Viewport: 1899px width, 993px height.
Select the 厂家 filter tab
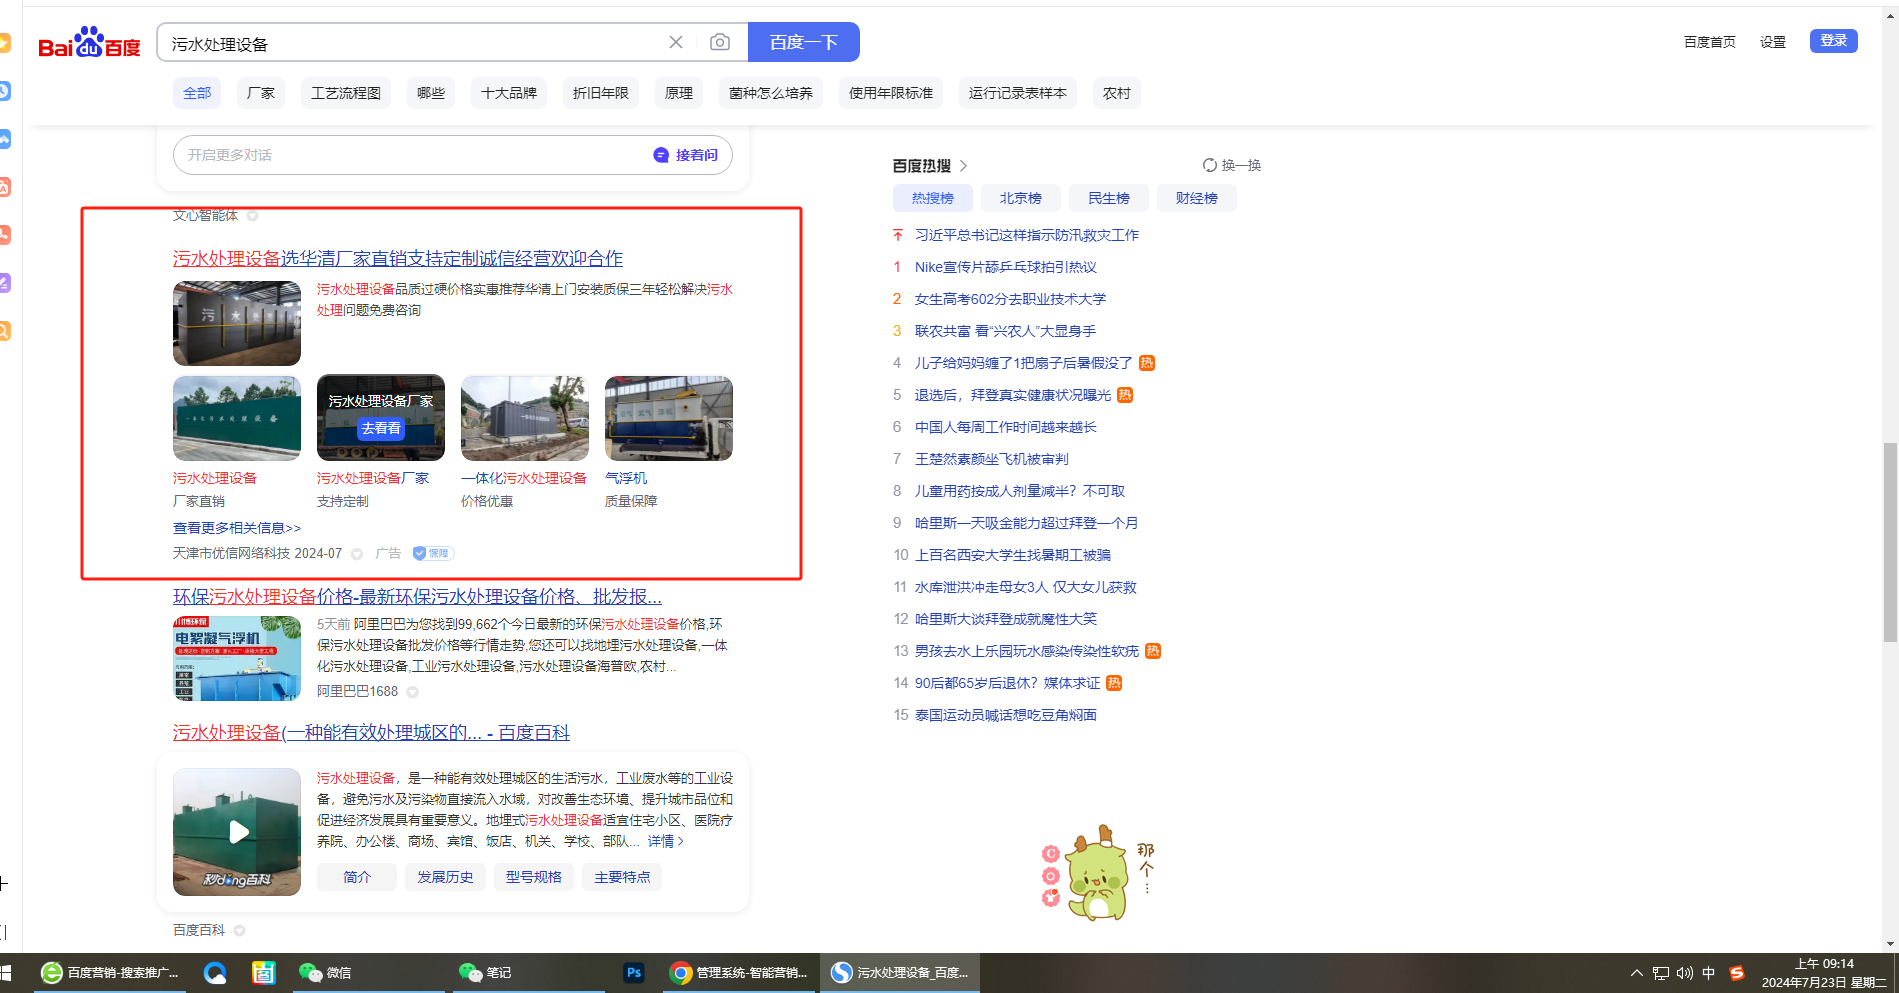(x=261, y=93)
